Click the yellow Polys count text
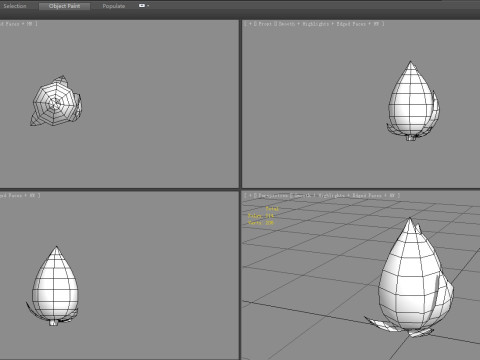Image resolution: width=480 pixels, height=360 pixels. coord(261,216)
